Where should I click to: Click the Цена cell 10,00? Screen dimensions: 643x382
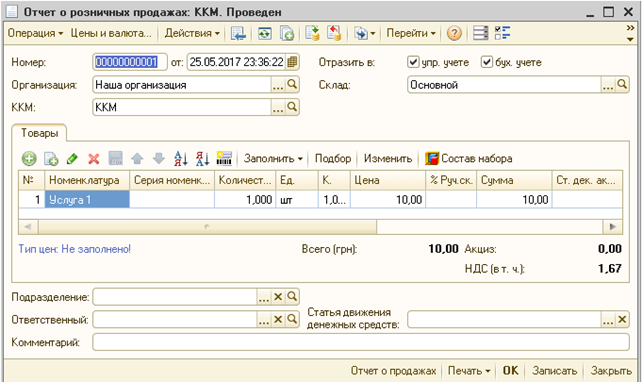click(x=388, y=200)
